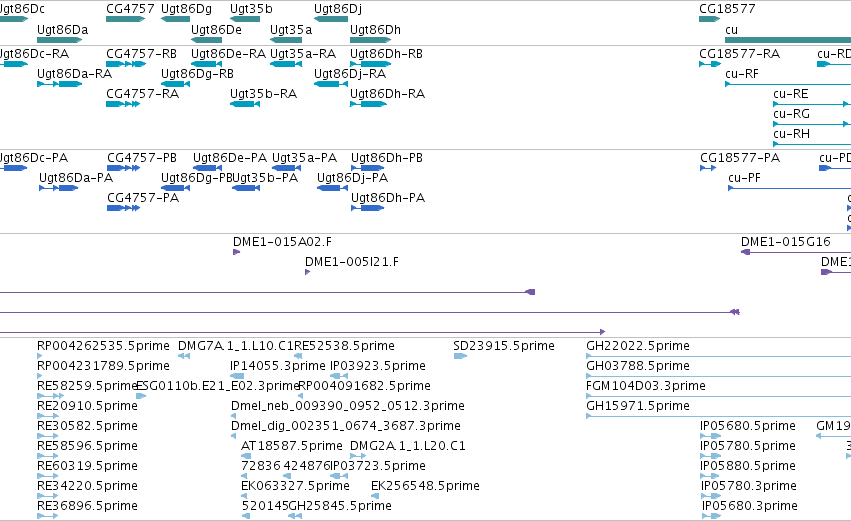Select protein Ugt86Da-PA
Screen dimensions: 851x521
(x=75, y=178)
